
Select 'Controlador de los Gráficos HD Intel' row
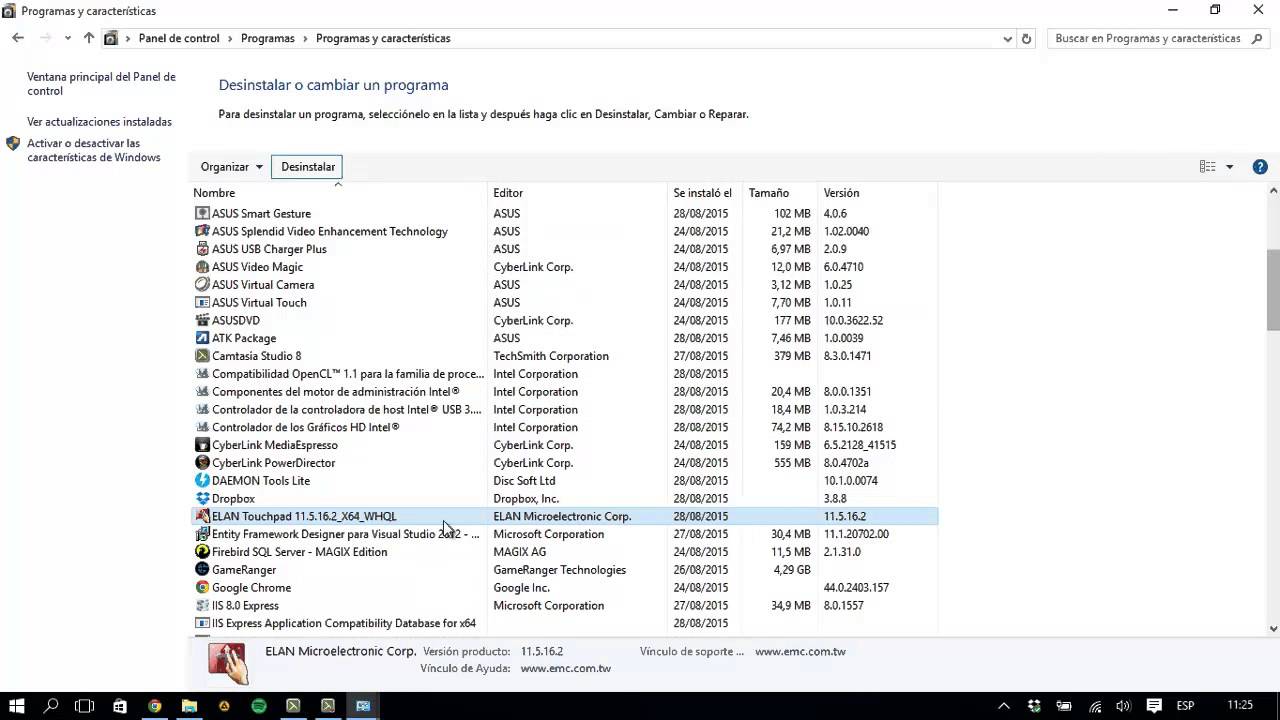(565, 427)
